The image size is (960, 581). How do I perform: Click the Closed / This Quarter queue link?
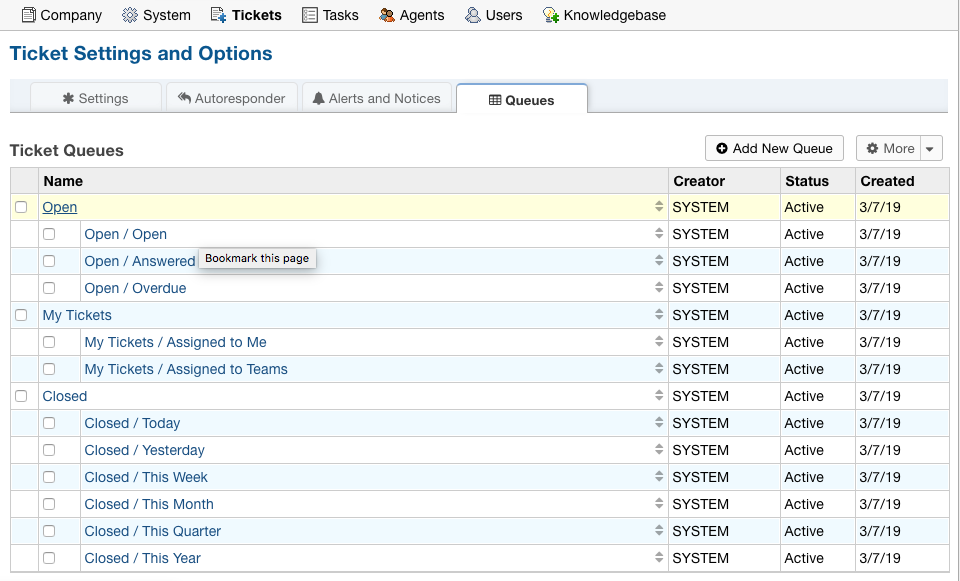[152, 531]
